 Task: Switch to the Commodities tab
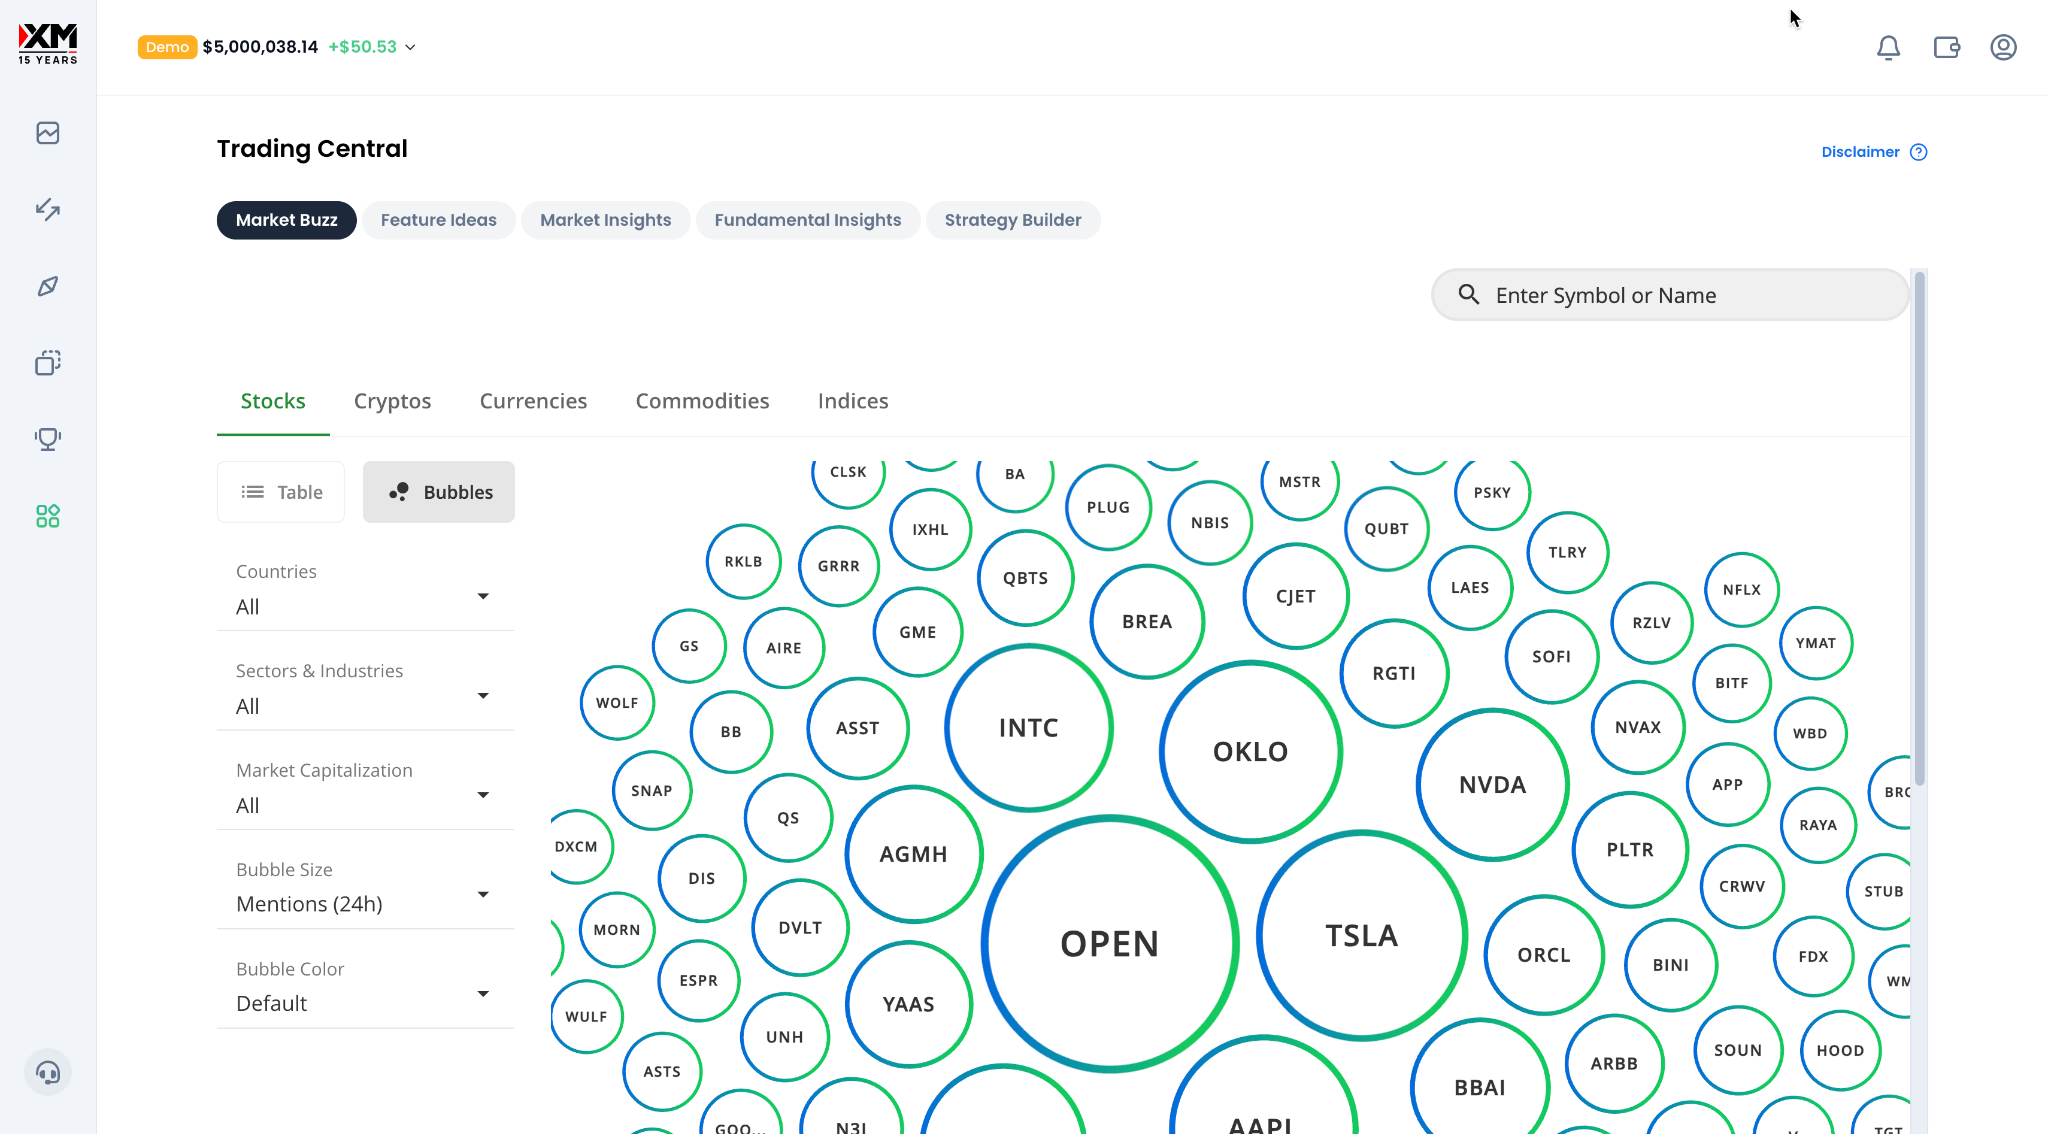(702, 401)
